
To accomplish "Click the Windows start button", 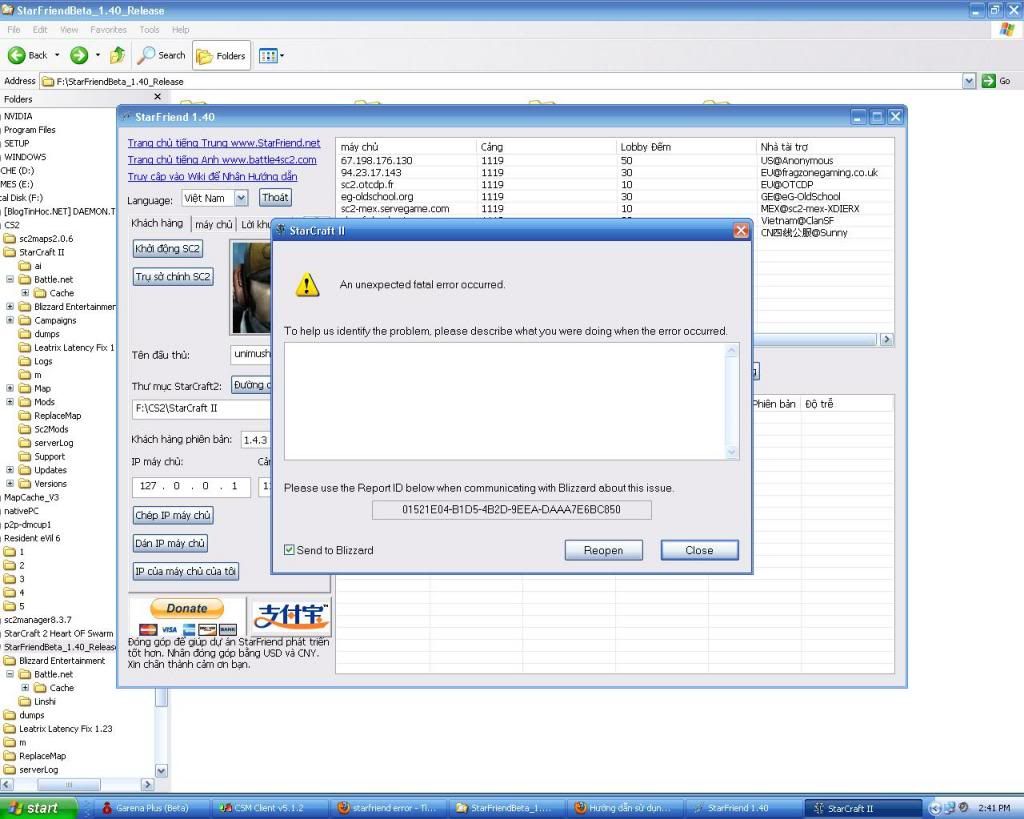I will click(38, 808).
